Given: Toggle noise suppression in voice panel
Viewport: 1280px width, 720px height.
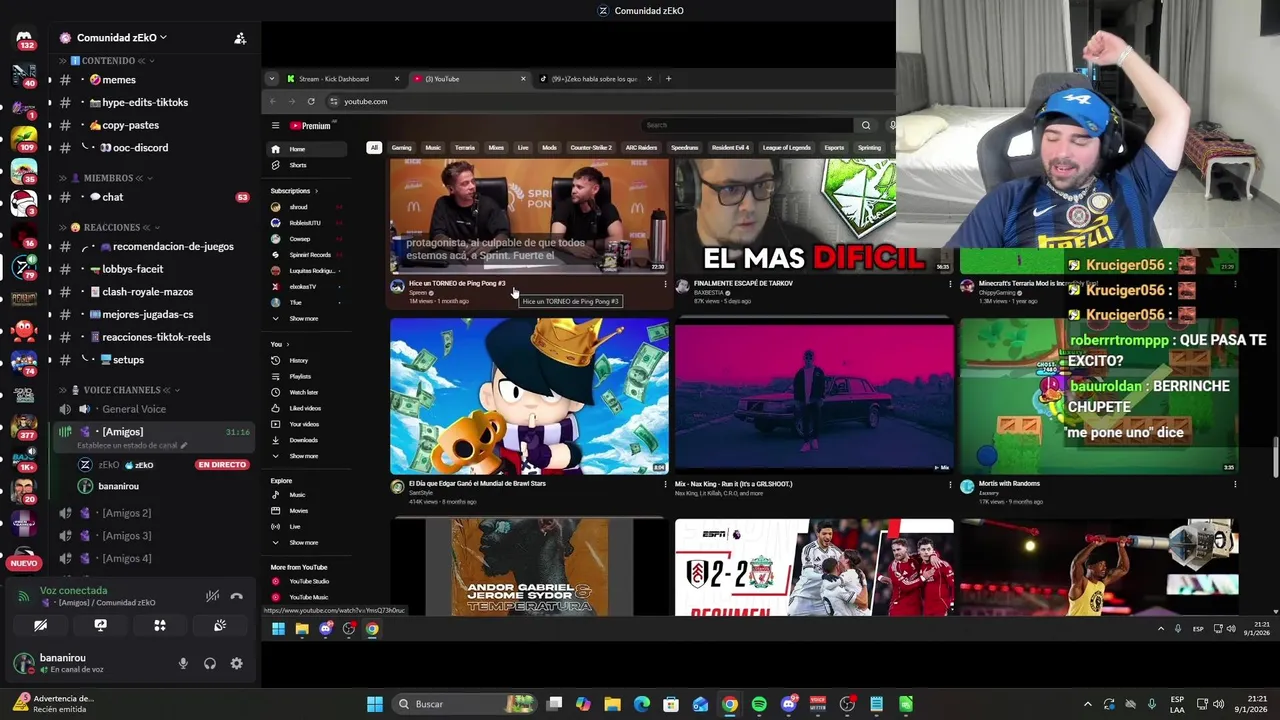Looking at the screenshot, I should 212,596.
